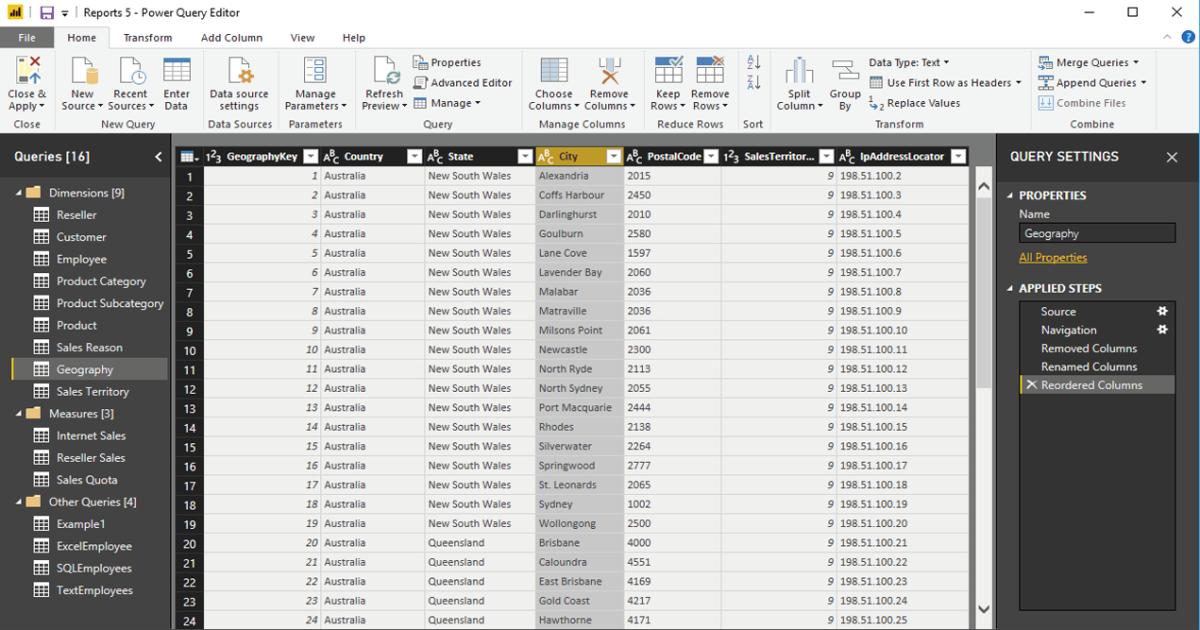Open the filter dropdown on the Country column
Image resolution: width=1200 pixels, height=630 pixels.
pos(414,156)
